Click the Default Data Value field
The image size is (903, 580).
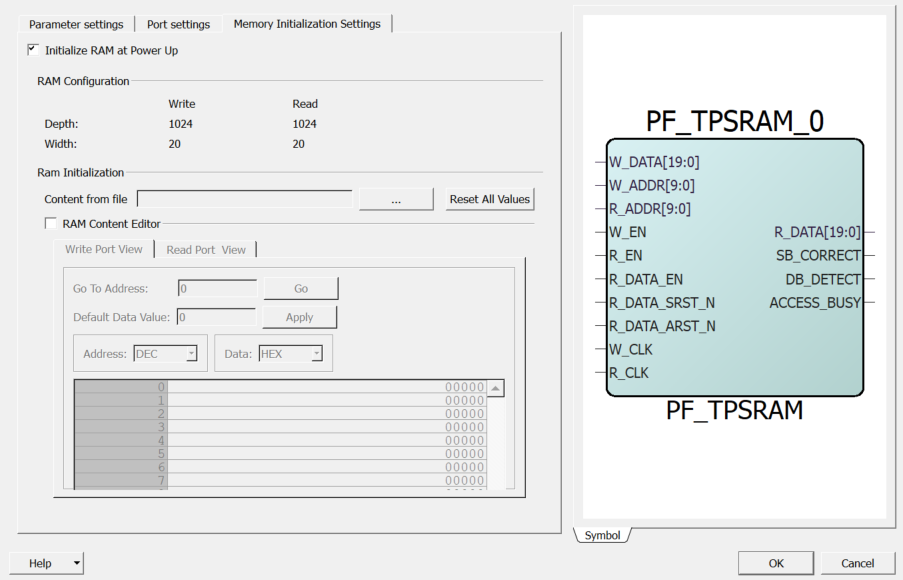(x=217, y=317)
